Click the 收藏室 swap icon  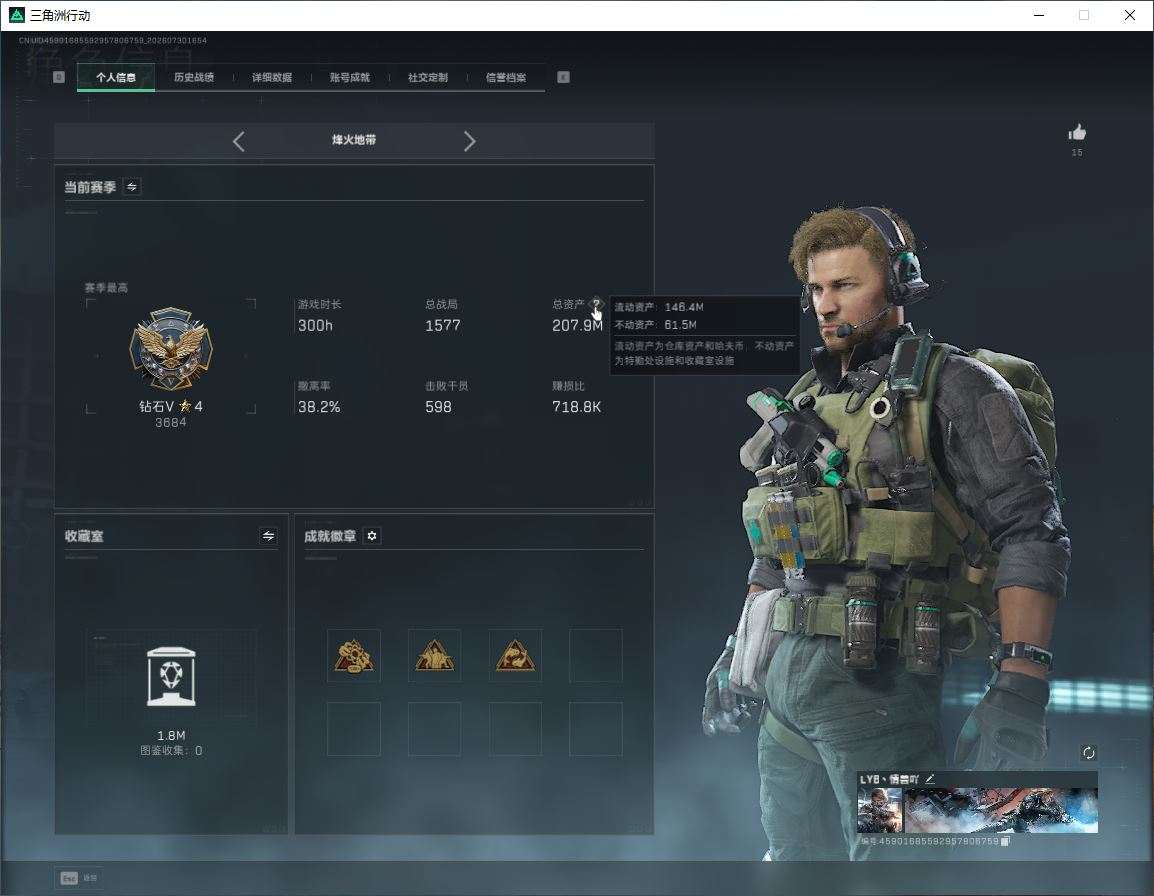point(269,536)
